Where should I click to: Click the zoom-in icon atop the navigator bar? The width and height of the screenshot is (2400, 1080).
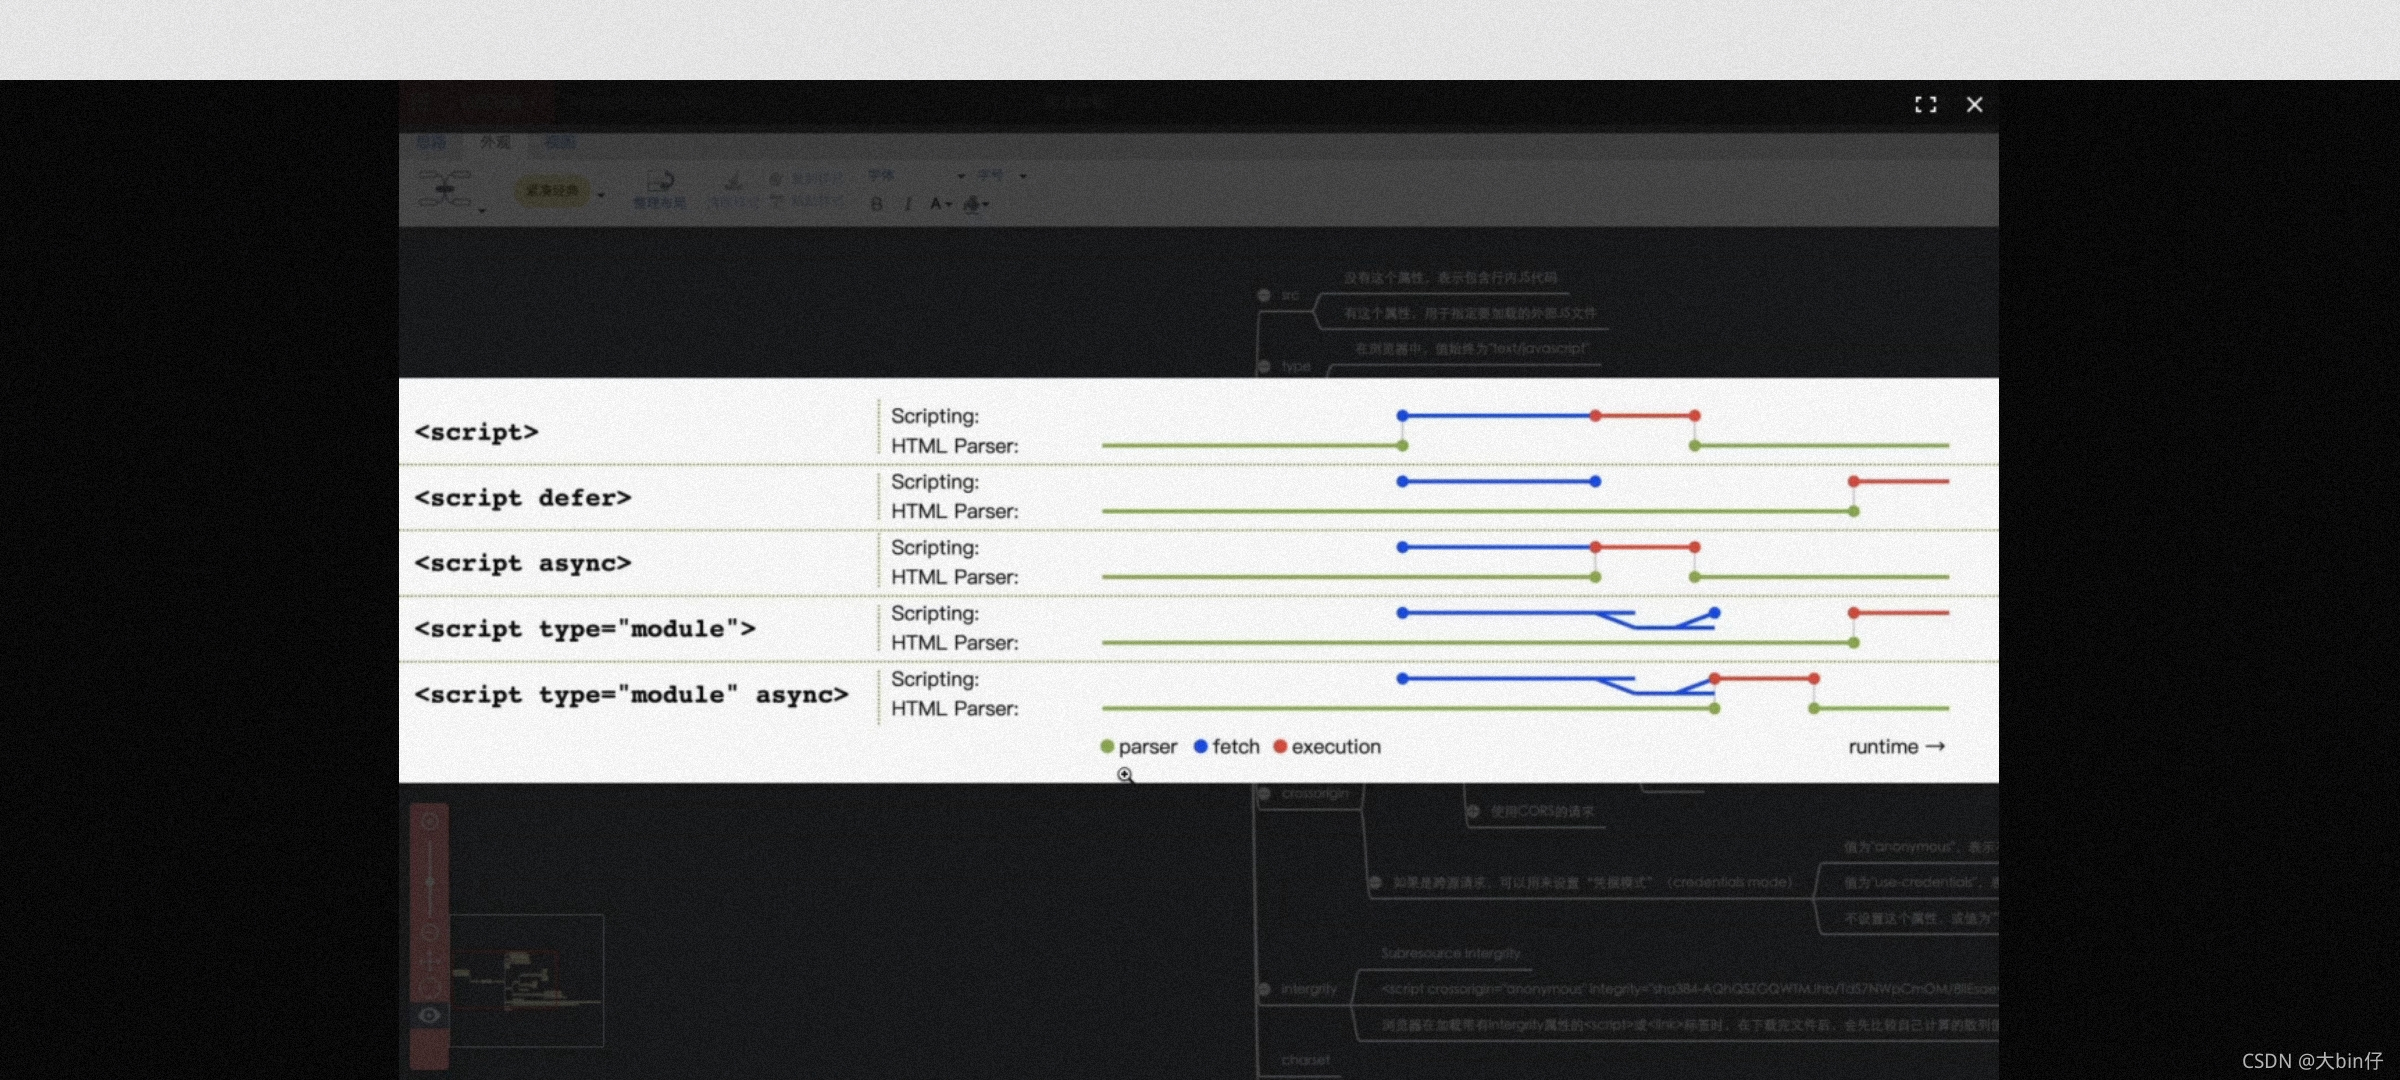[x=430, y=822]
